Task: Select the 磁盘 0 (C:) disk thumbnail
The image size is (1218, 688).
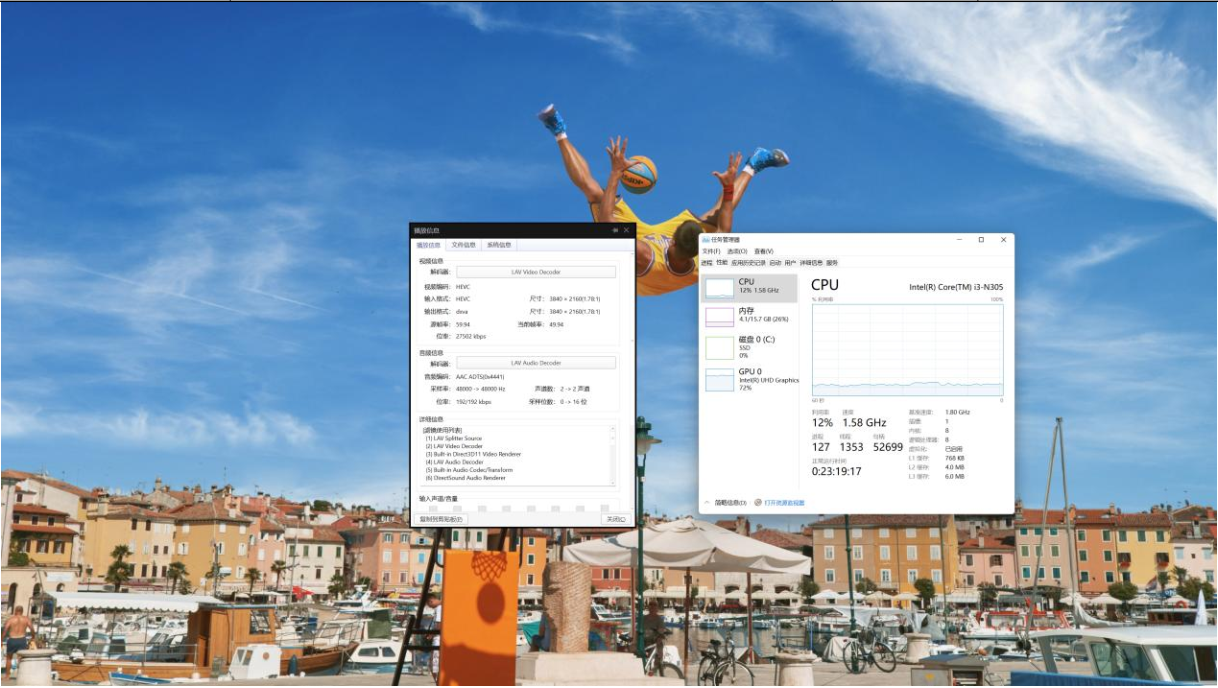Action: [x=719, y=347]
